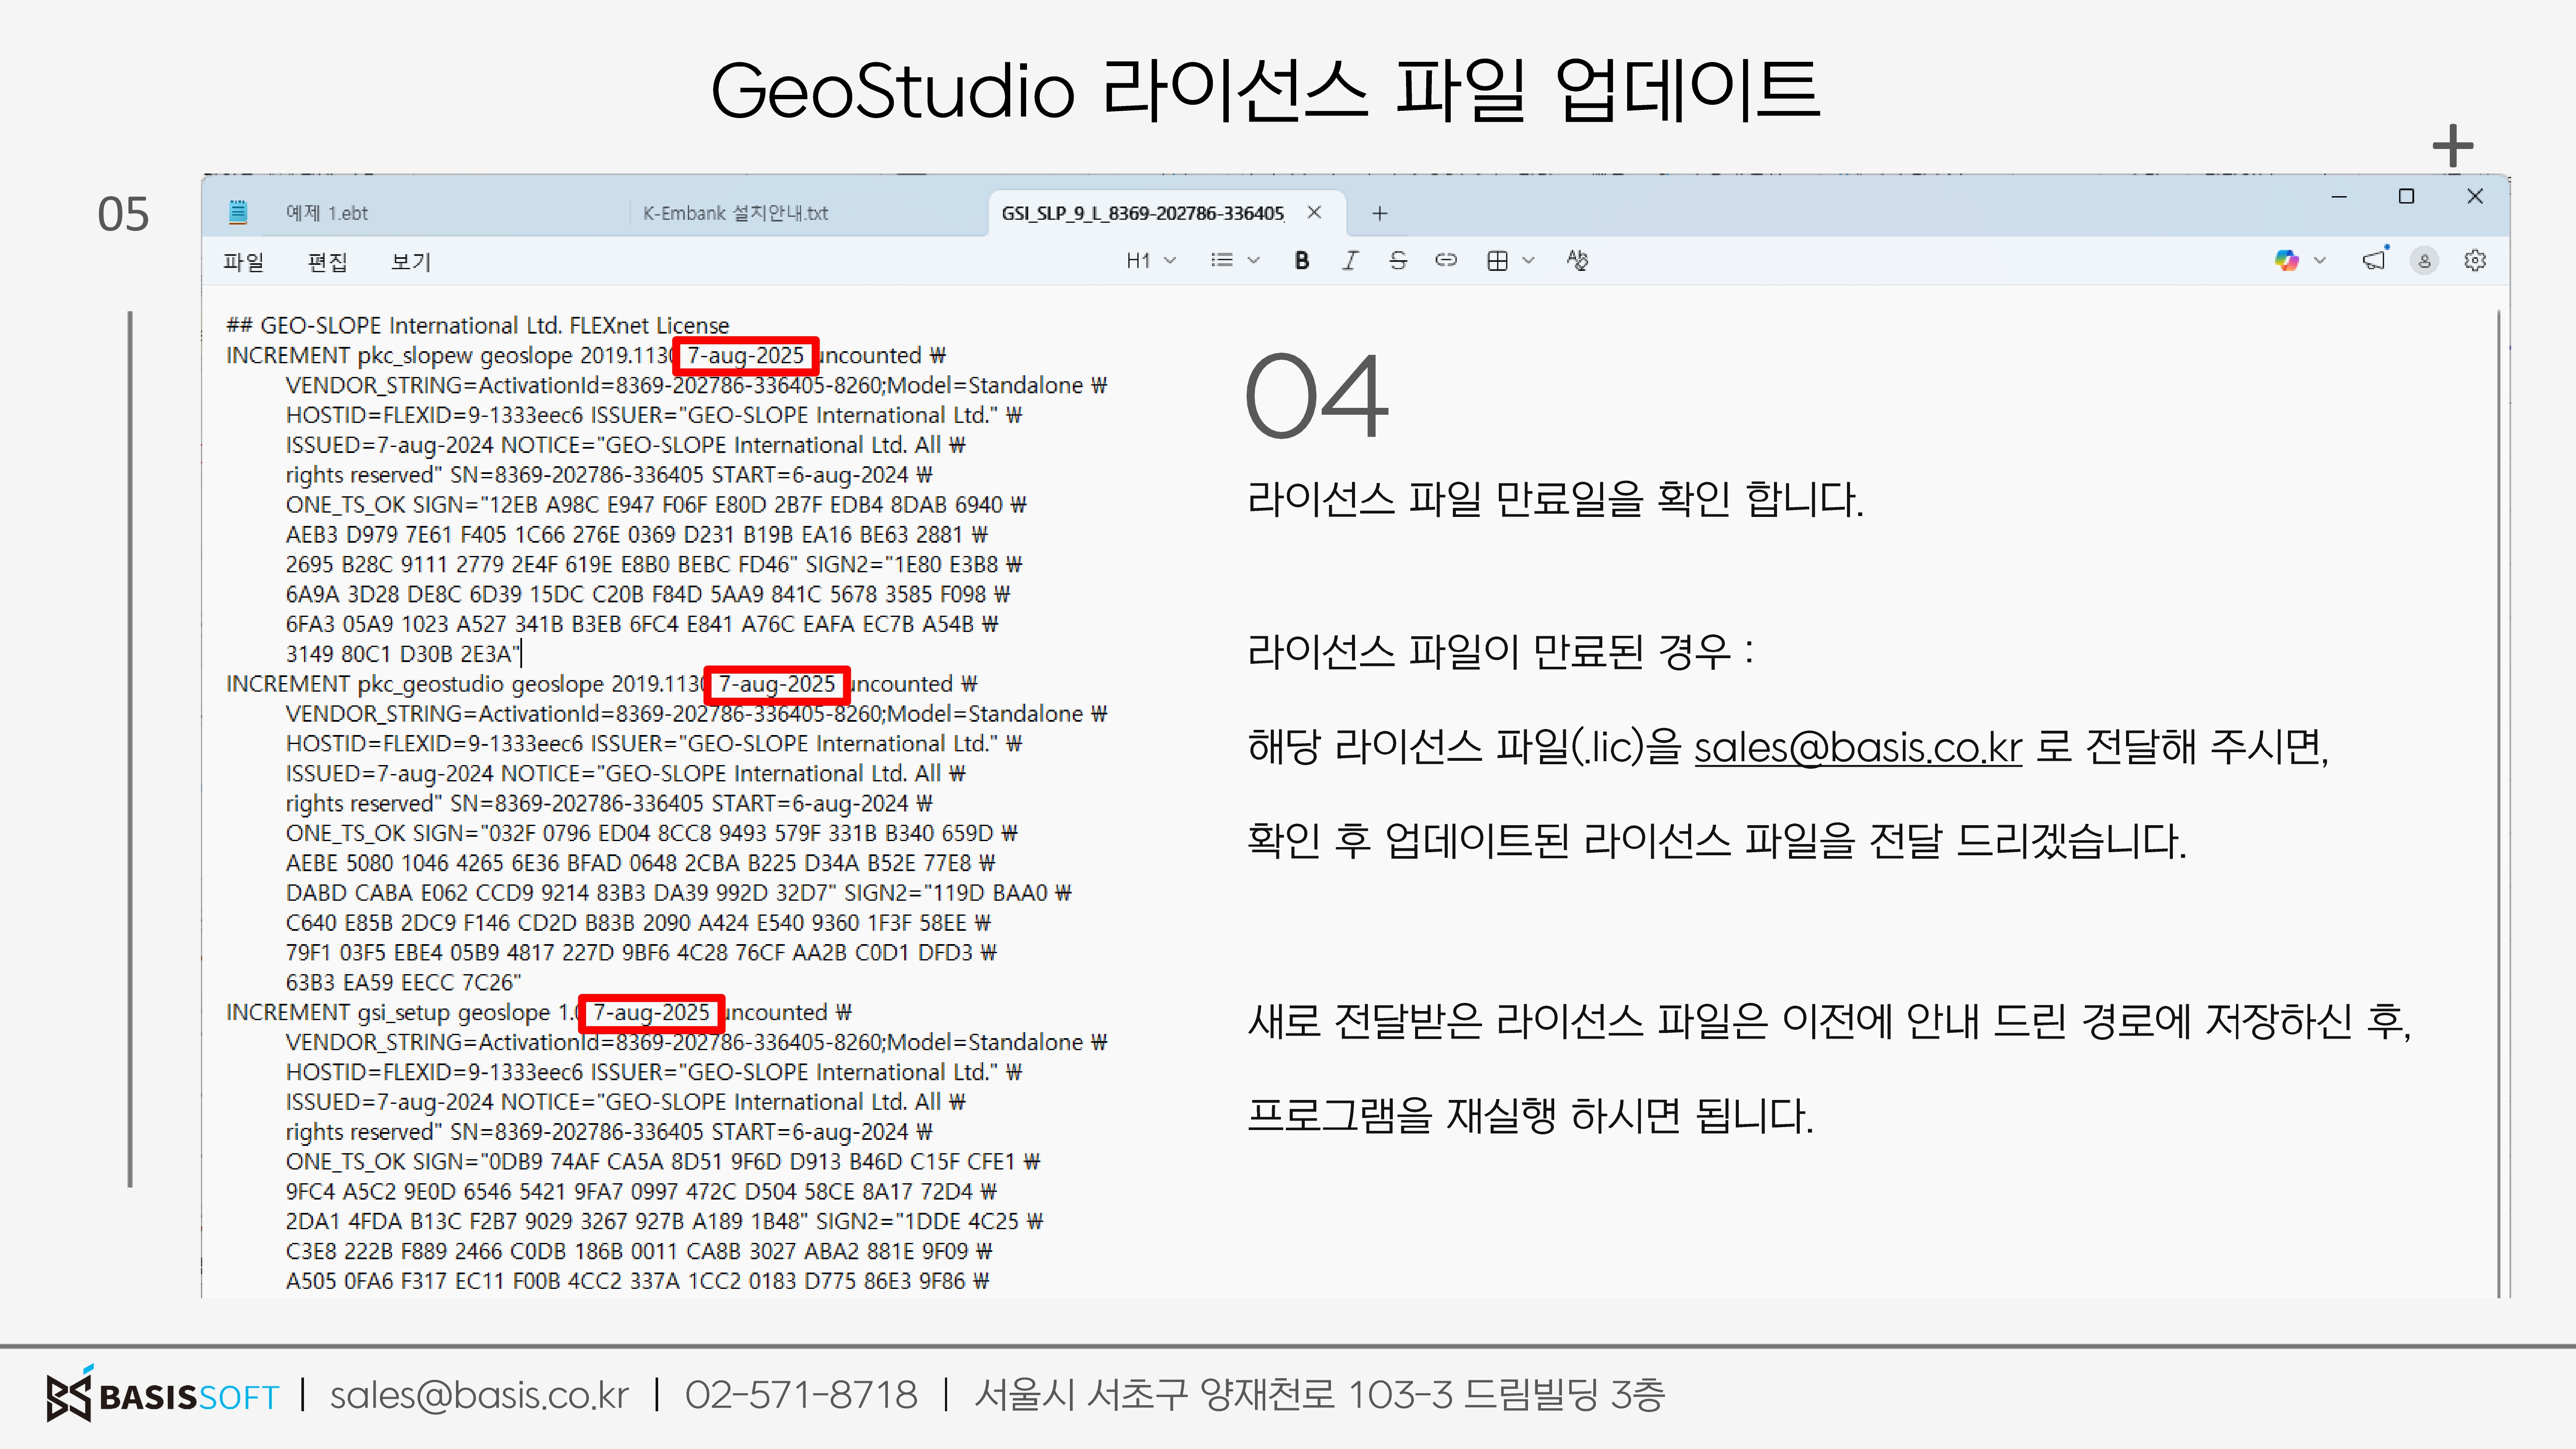Open Notepad settings gear
The width and height of the screenshot is (2576, 1449).
click(x=2475, y=261)
